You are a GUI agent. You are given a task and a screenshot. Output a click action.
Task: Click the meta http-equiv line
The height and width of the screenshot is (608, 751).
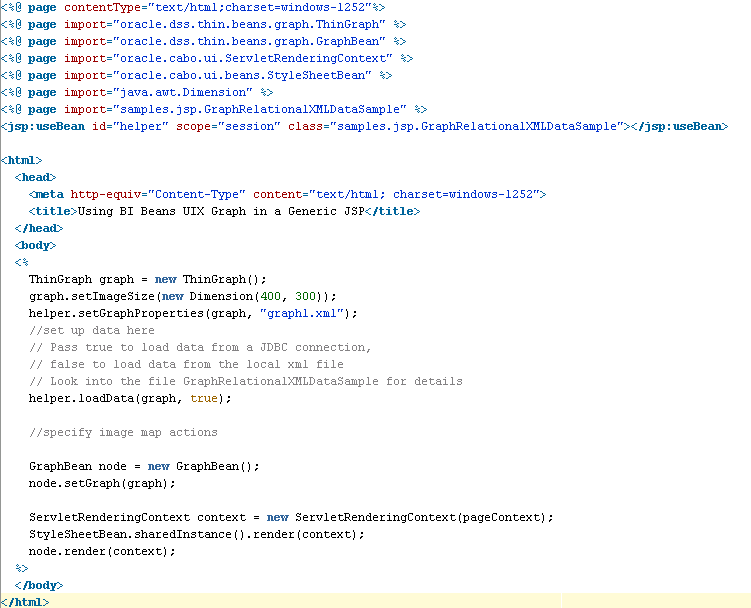pyautogui.click(x=287, y=194)
